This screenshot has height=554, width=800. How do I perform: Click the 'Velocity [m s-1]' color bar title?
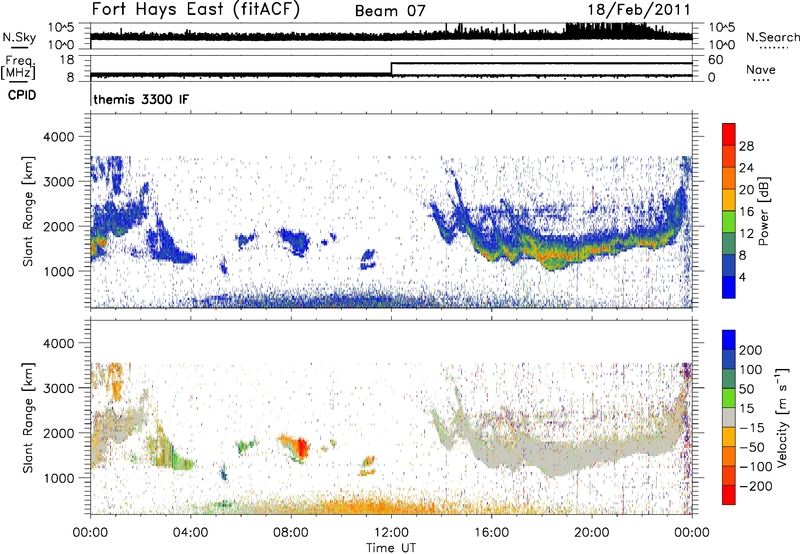coord(782,418)
